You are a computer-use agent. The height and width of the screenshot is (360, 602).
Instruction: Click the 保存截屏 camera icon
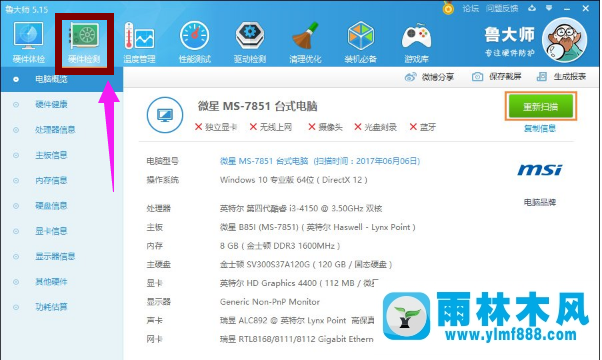click(x=477, y=77)
